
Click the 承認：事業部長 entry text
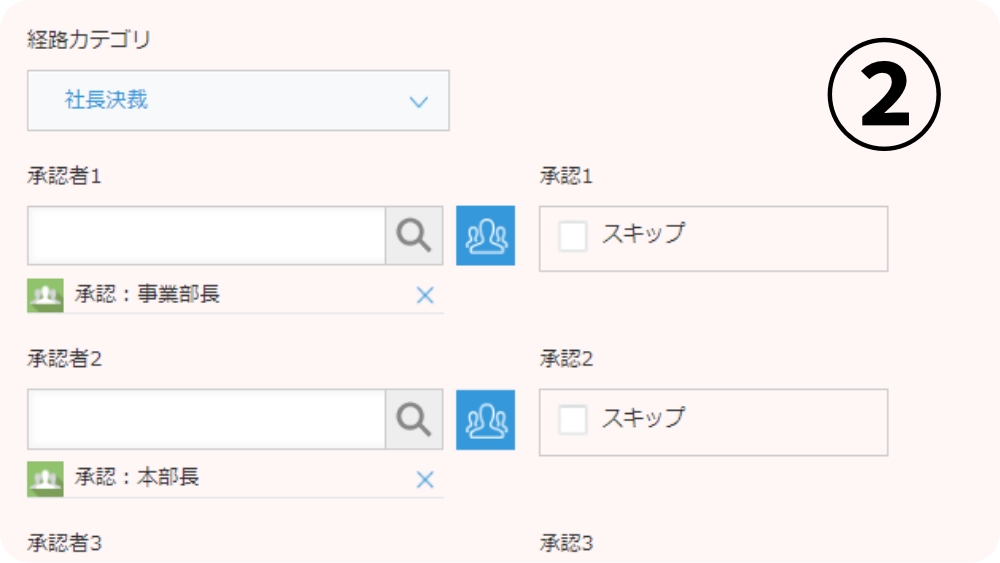click(147, 294)
